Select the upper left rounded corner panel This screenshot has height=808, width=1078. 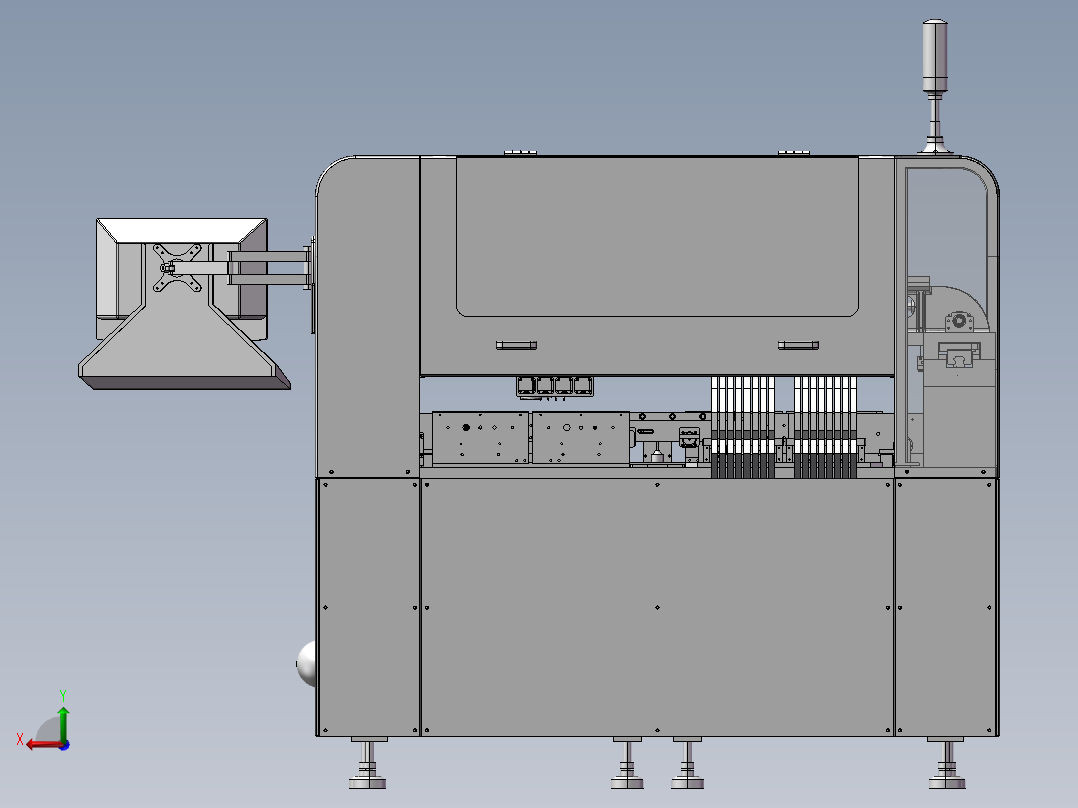pos(368,316)
